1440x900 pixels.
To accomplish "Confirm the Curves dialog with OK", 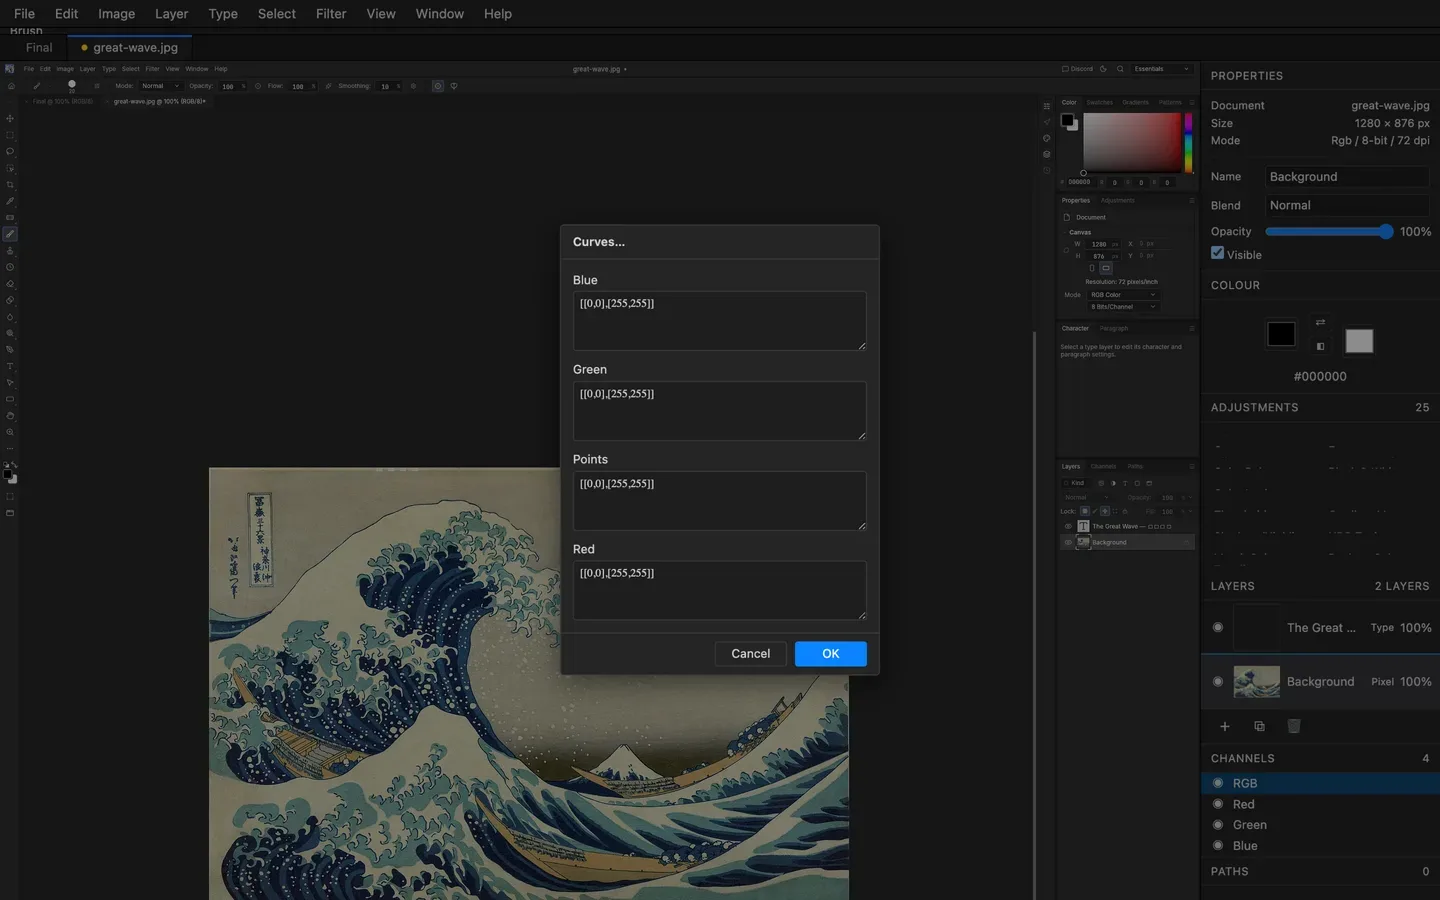I will [x=831, y=654].
